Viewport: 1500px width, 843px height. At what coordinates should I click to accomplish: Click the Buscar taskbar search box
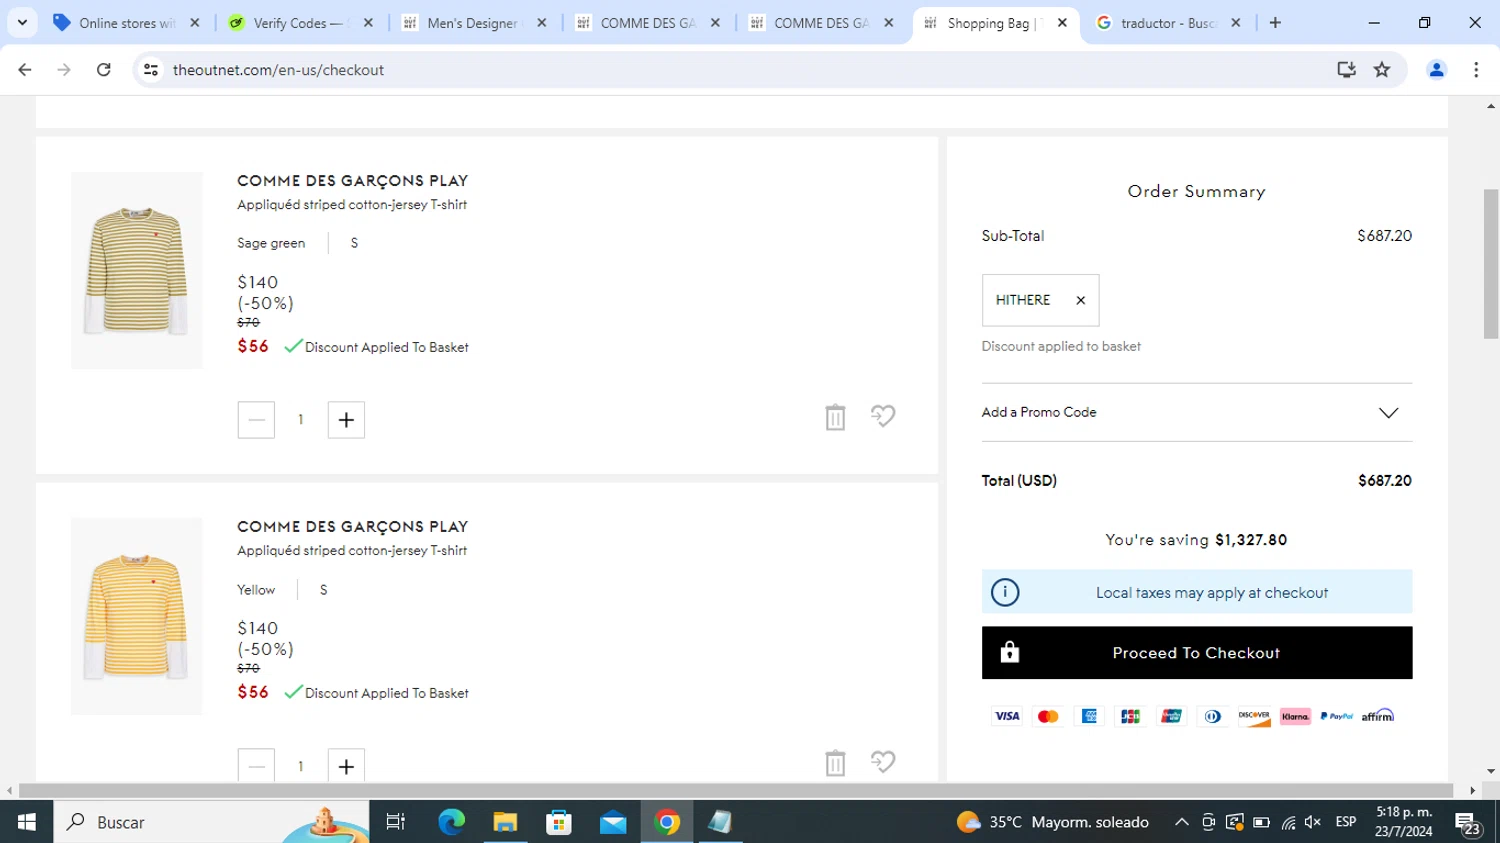211,822
